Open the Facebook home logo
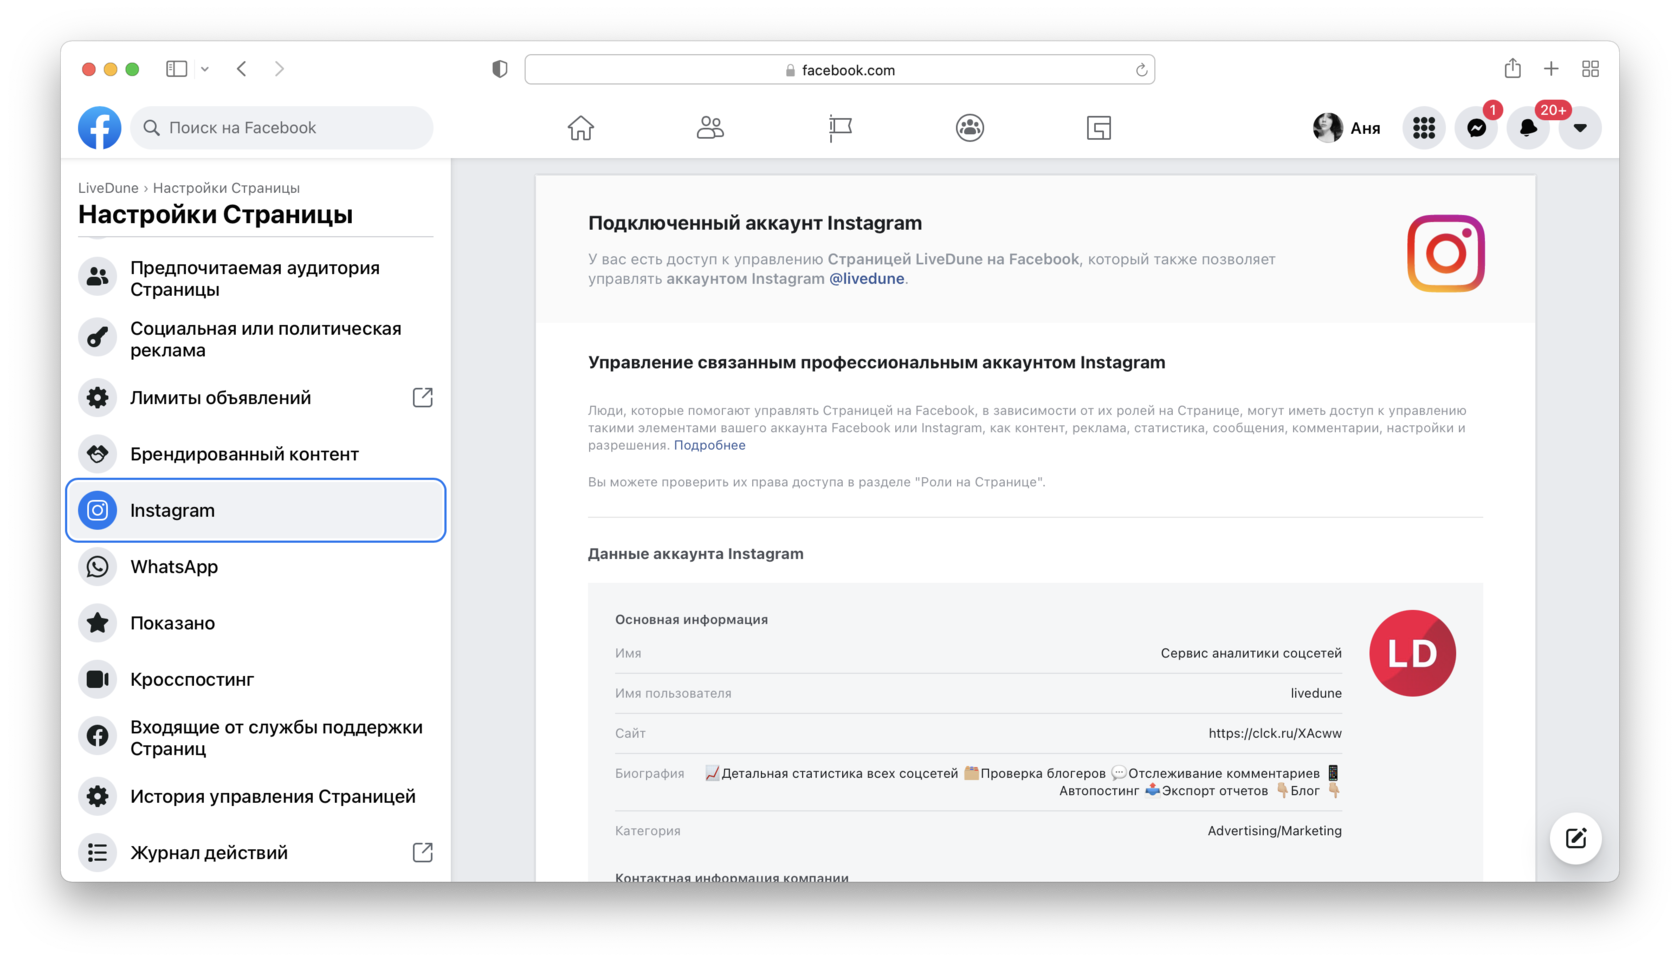Viewport: 1680px width, 962px height. (x=99, y=127)
